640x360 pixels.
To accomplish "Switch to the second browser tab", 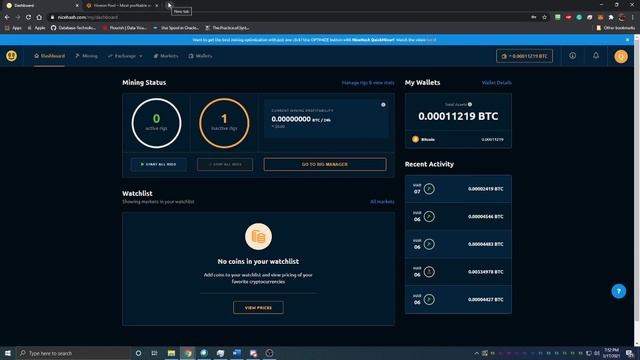I will (x=122, y=5).
